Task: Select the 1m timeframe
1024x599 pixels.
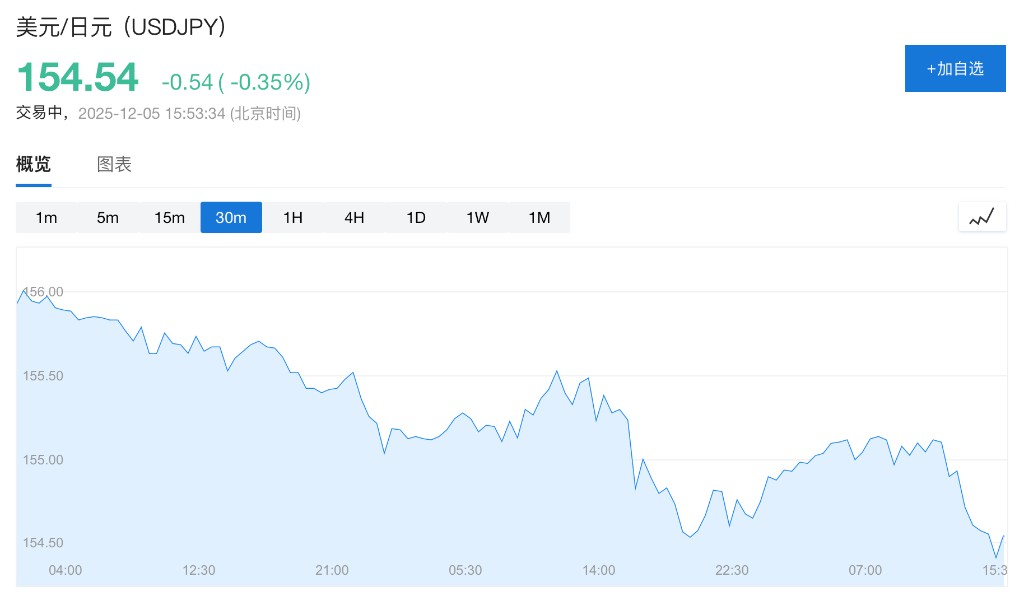Action: tap(46, 218)
